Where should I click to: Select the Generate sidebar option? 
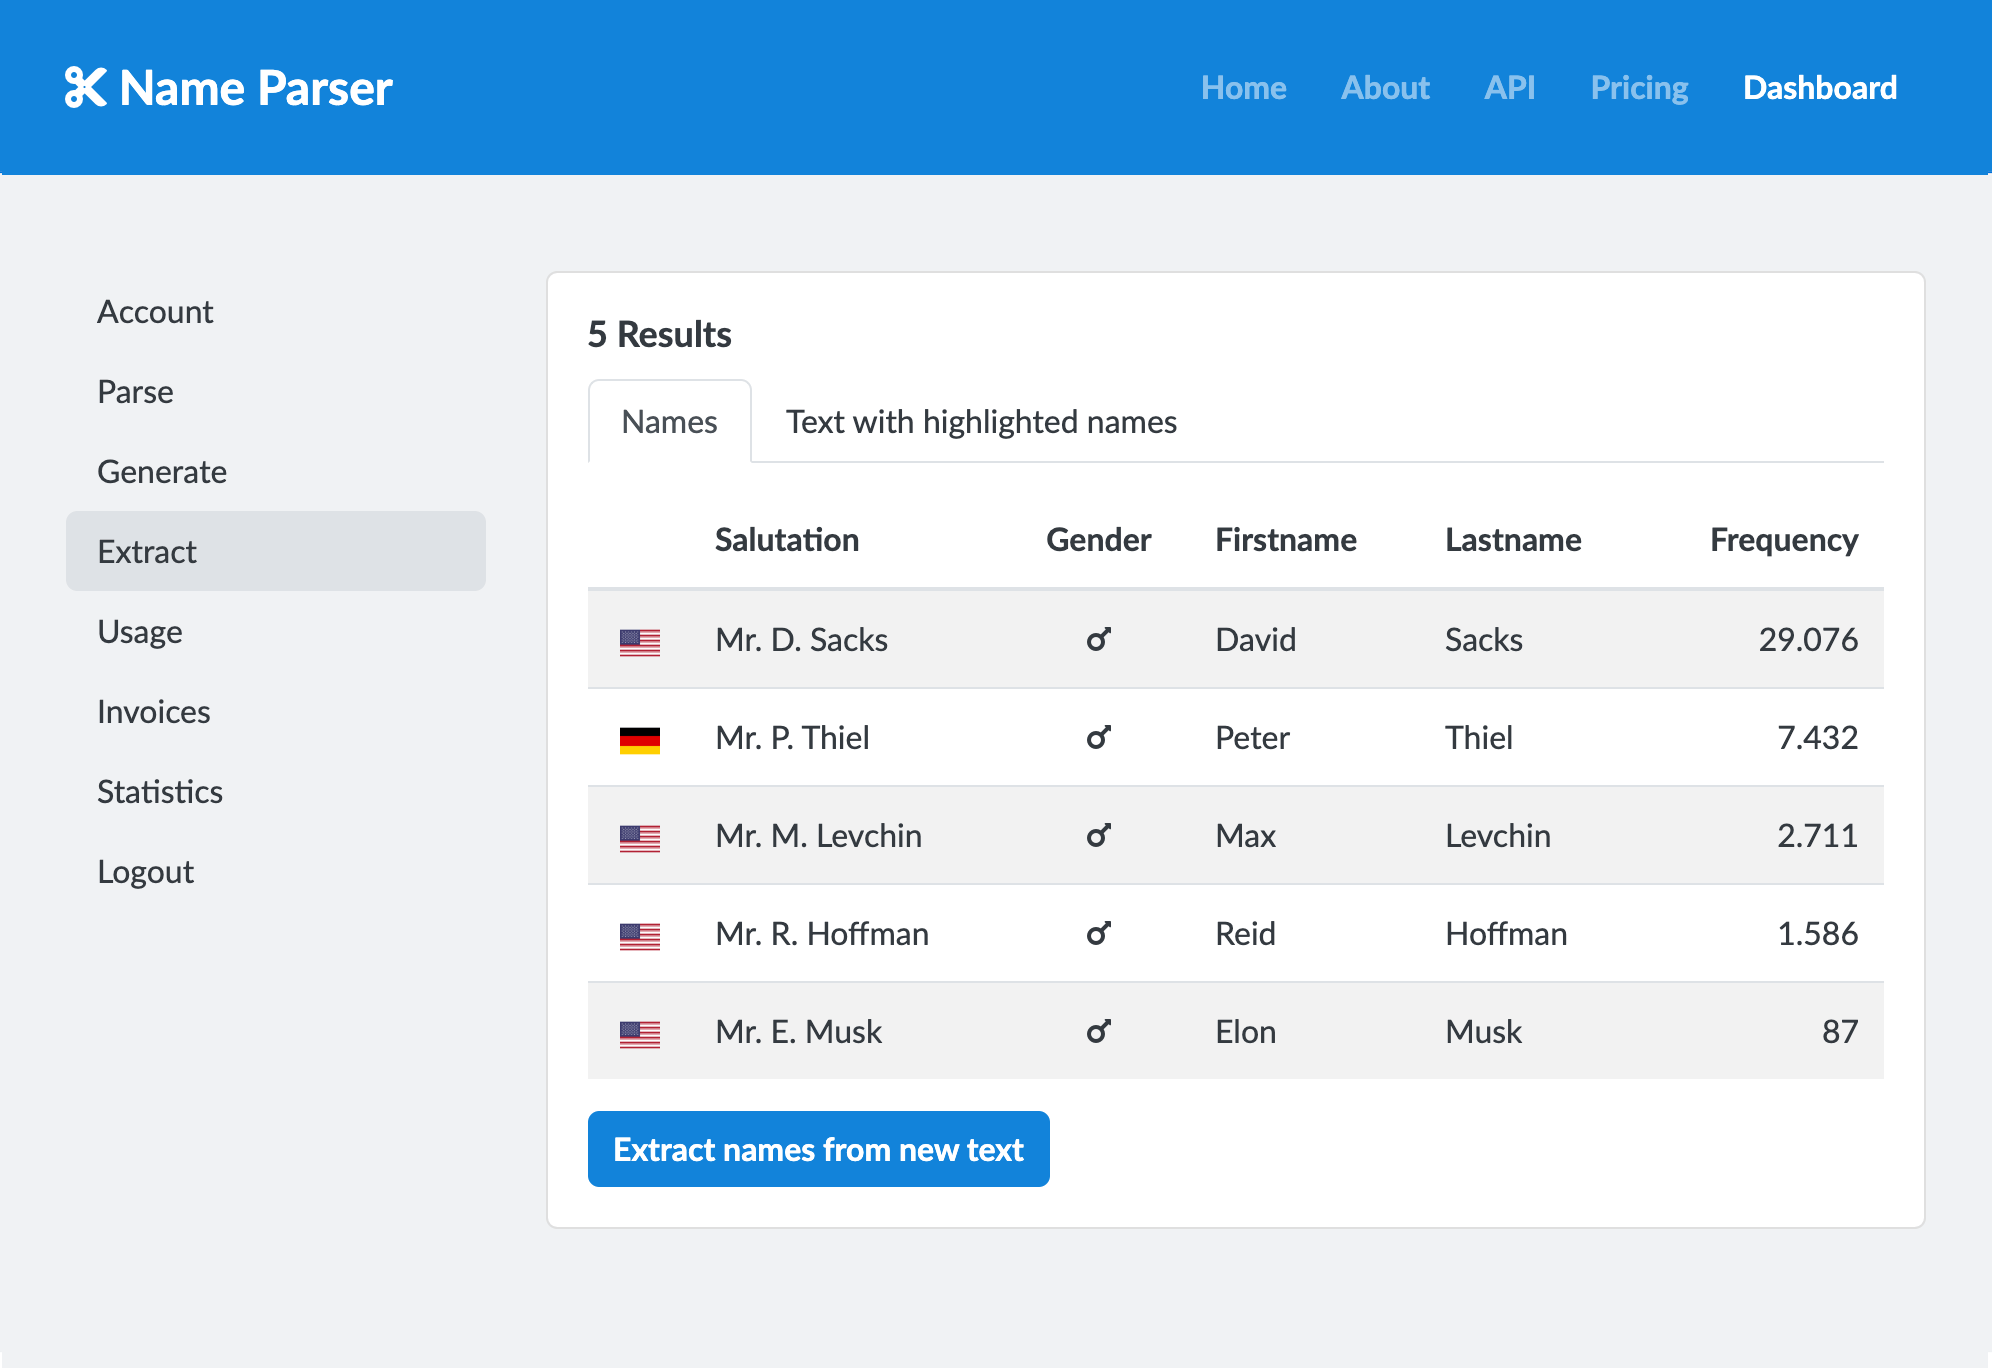click(162, 472)
